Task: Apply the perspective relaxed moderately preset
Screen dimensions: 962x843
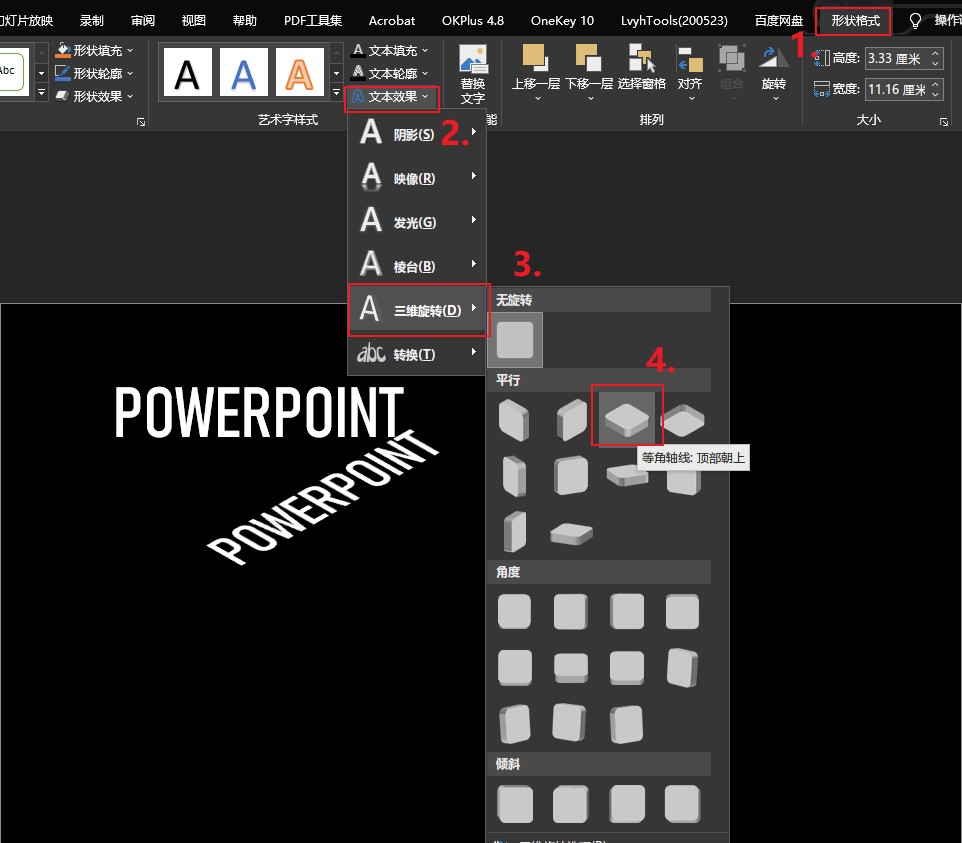Action: 571,668
